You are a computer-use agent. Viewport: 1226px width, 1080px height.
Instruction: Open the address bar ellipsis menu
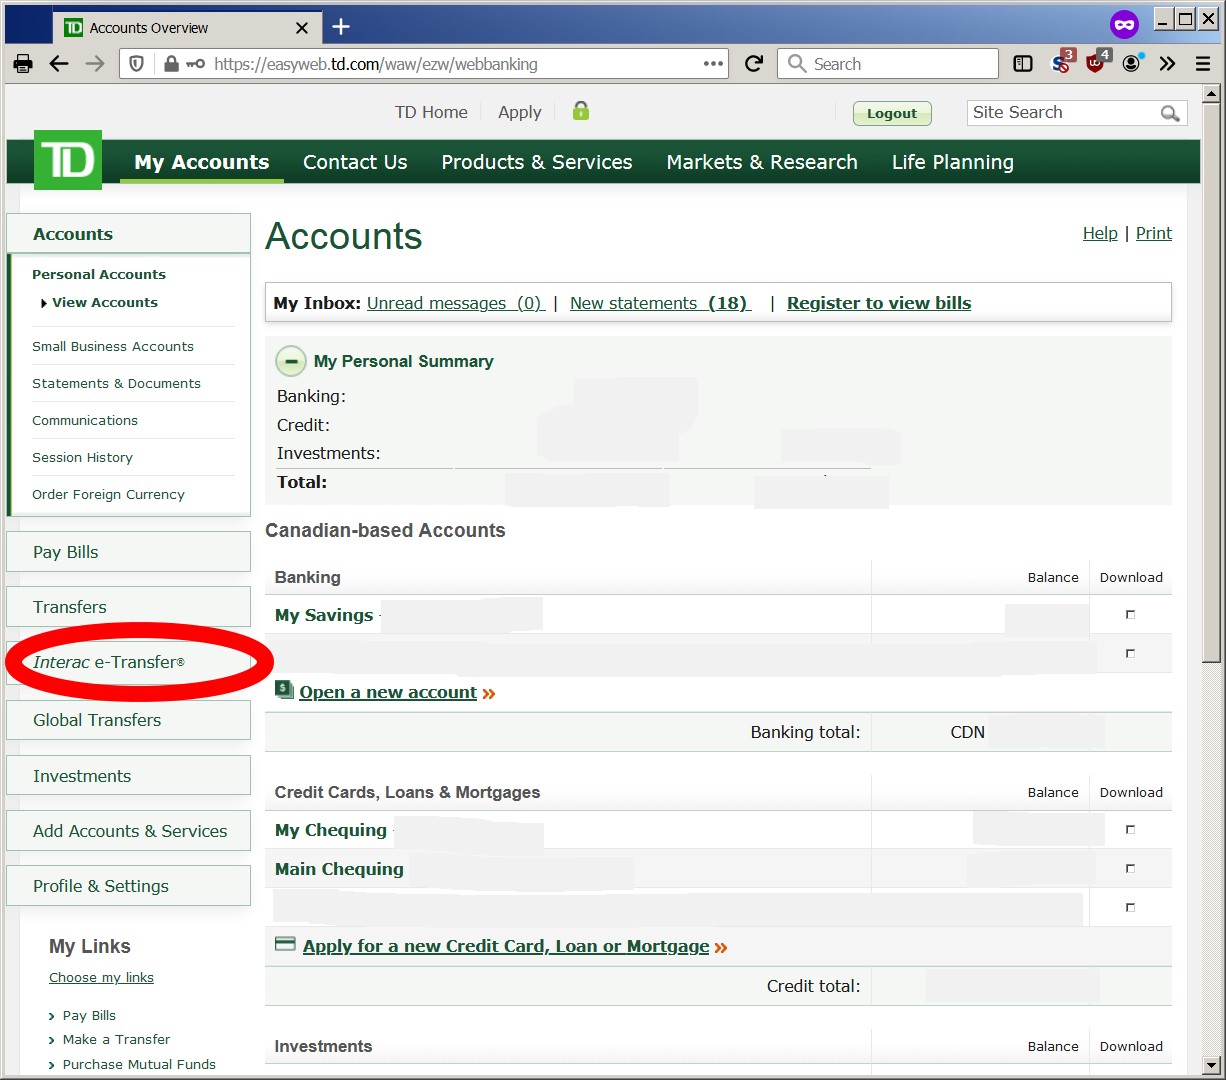click(x=713, y=63)
